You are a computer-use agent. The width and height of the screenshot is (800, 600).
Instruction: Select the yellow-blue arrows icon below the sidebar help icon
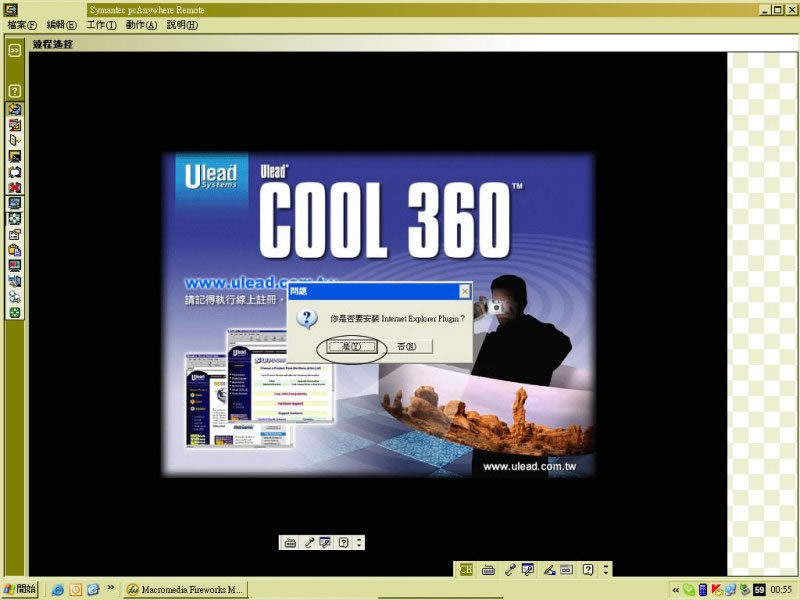tap(15, 109)
